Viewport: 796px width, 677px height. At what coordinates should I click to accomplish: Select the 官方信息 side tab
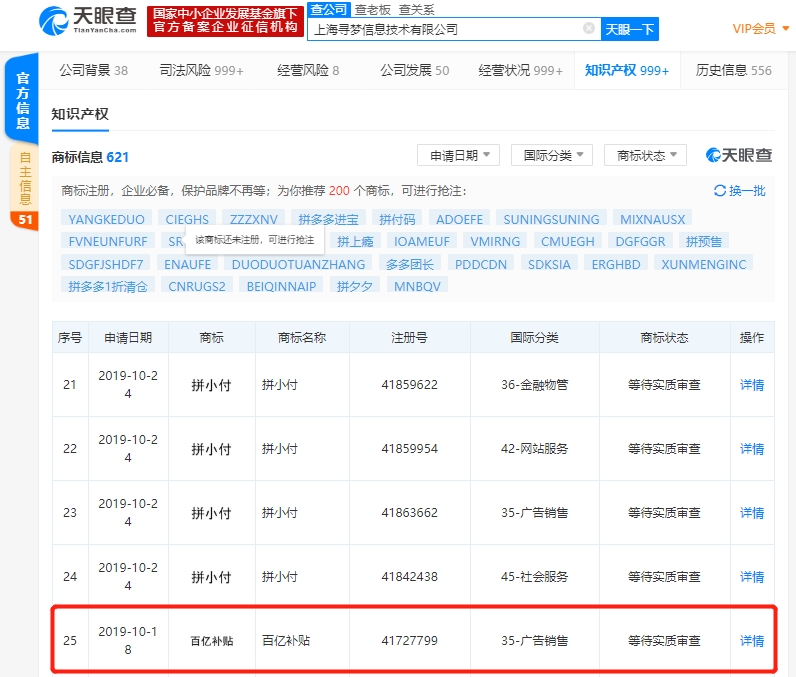pyautogui.click(x=23, y=102)
